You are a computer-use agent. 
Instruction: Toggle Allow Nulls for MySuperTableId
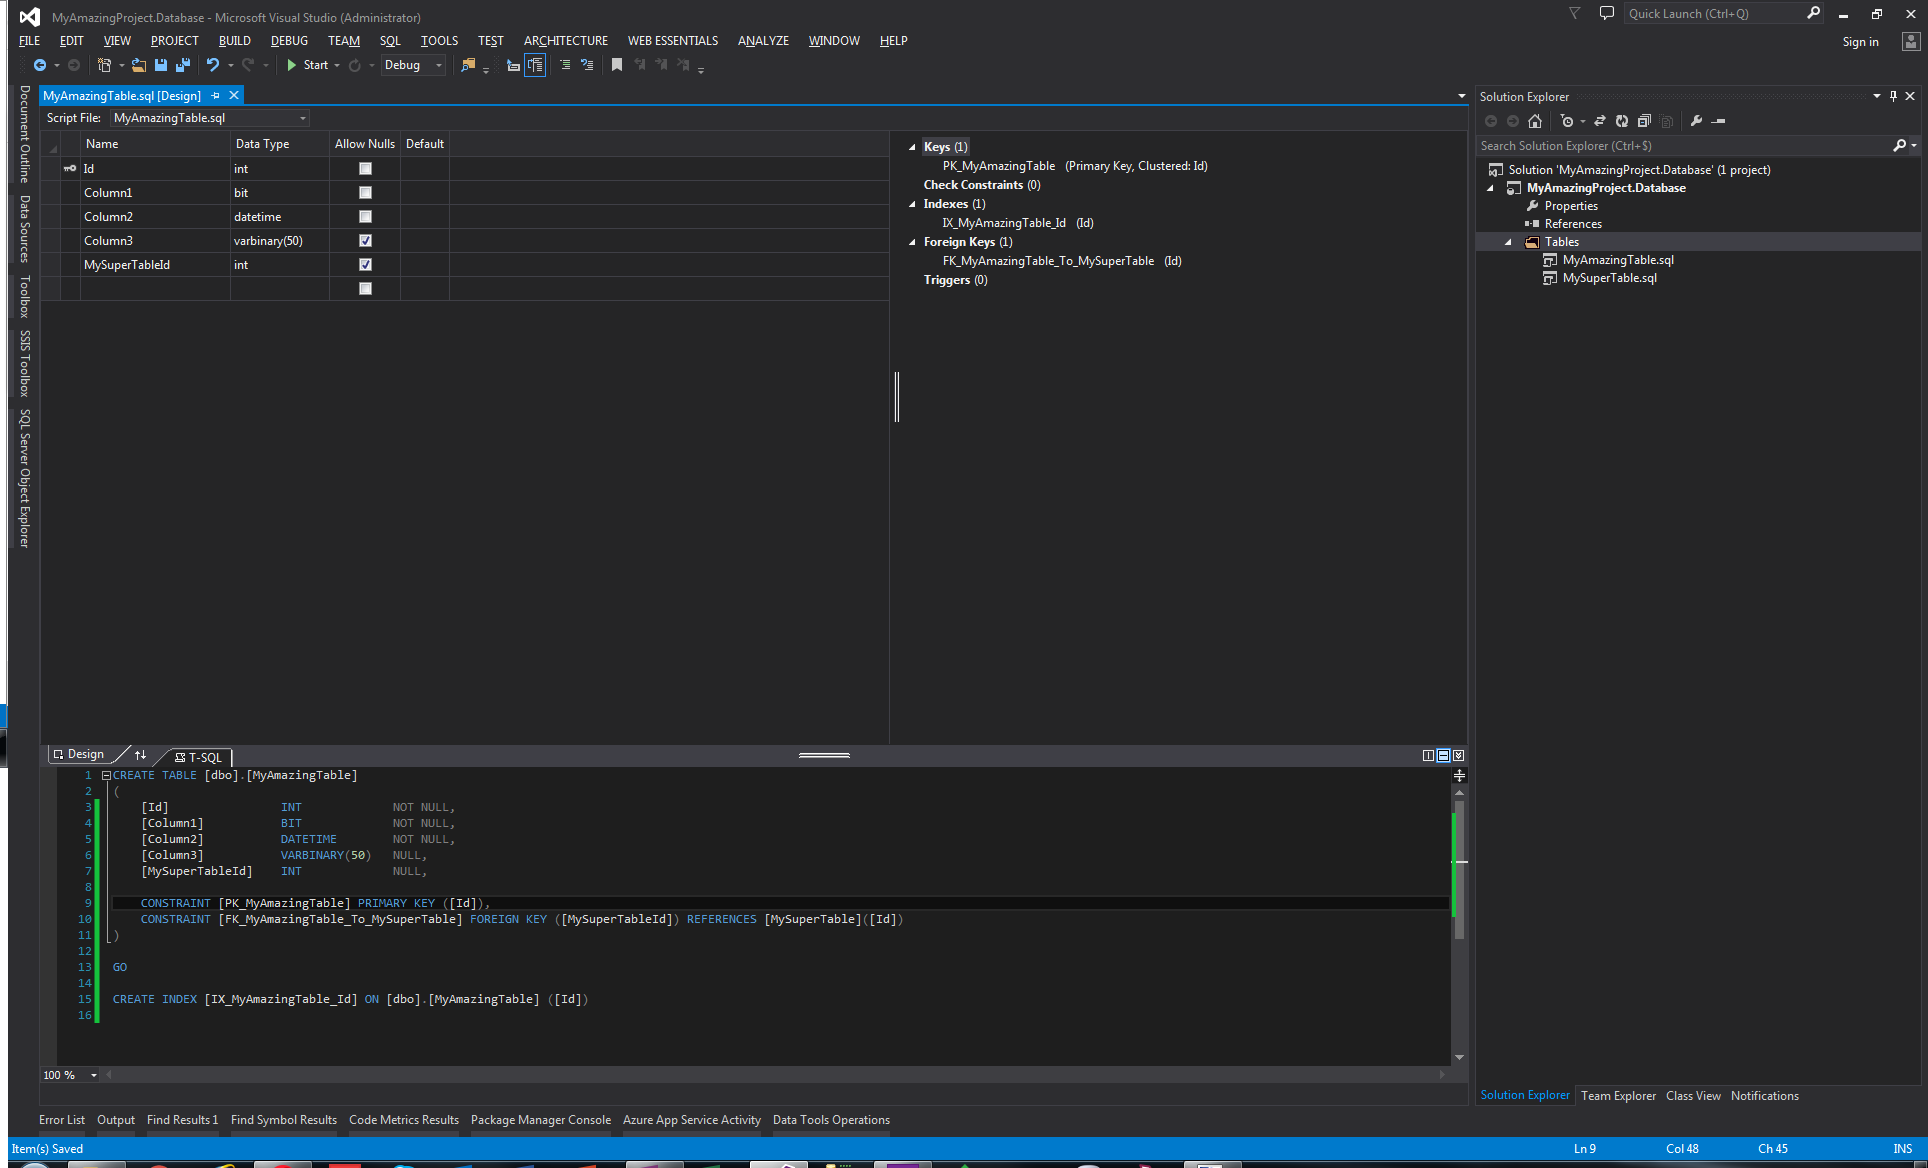tap(362, 264)
